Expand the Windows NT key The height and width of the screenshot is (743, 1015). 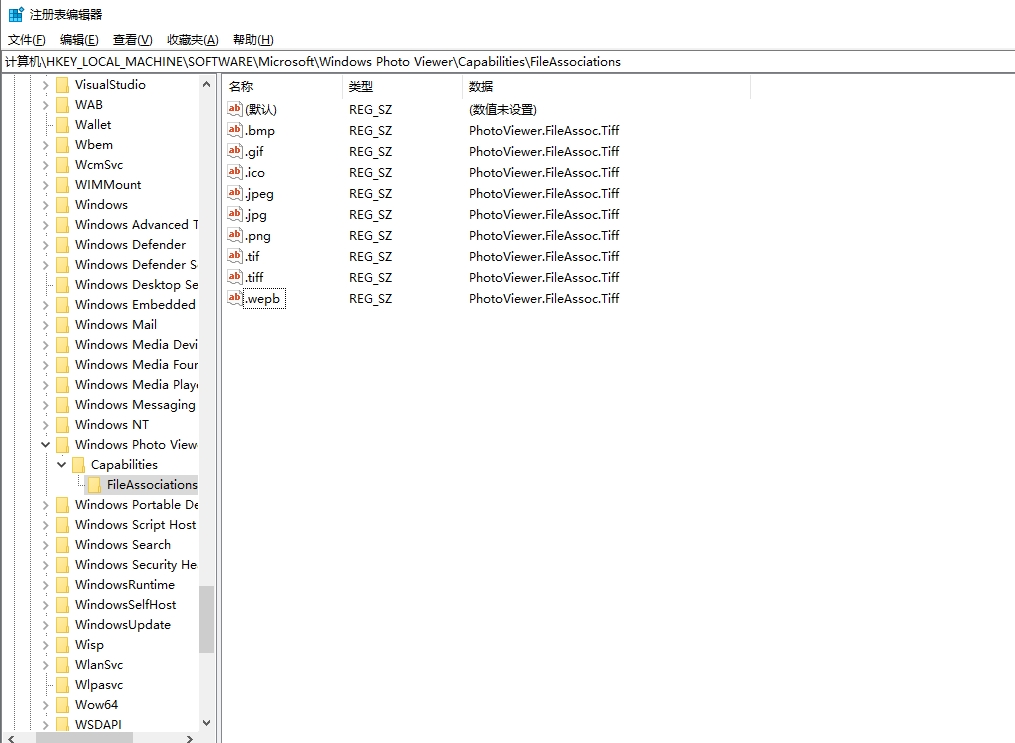[x=45, y=425]
